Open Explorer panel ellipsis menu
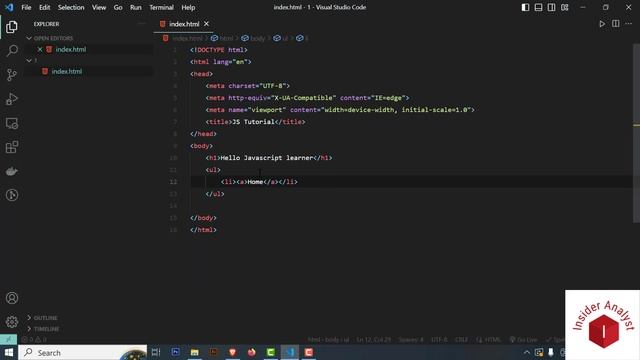 (x=142, y=24)
